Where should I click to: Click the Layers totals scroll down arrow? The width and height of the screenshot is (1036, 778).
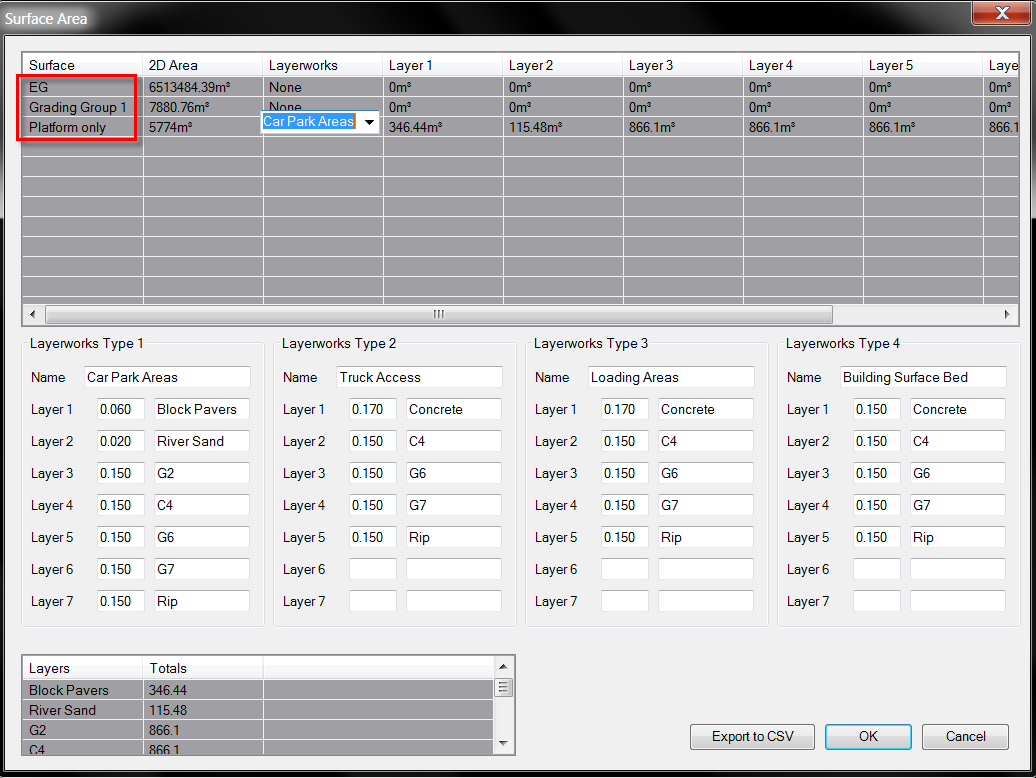(x=503, y=743)
